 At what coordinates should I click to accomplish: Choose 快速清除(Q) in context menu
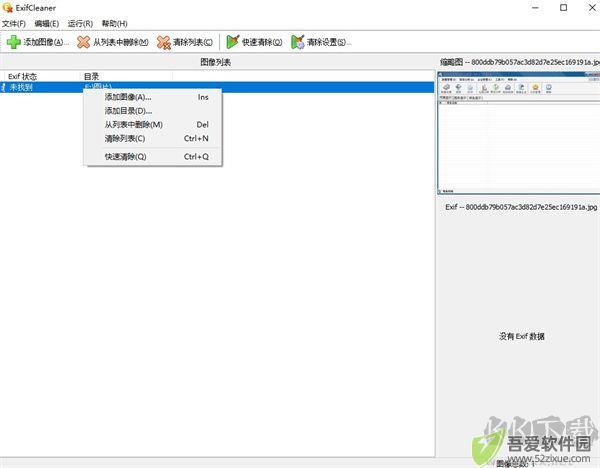[x=153, y=157]
